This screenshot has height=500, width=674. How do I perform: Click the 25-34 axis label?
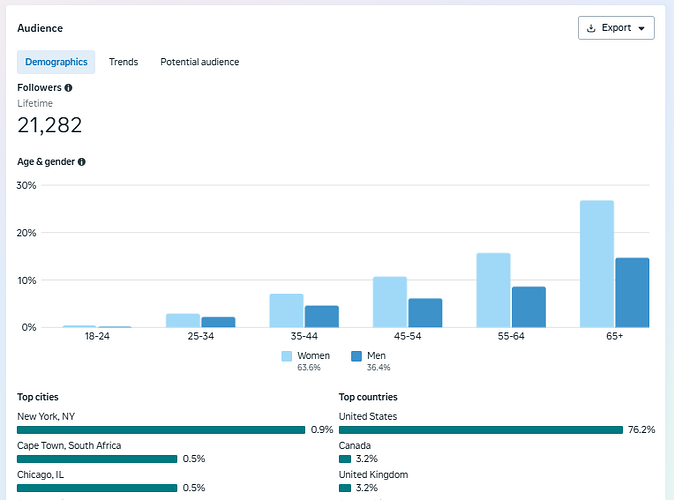pos(200,336)
